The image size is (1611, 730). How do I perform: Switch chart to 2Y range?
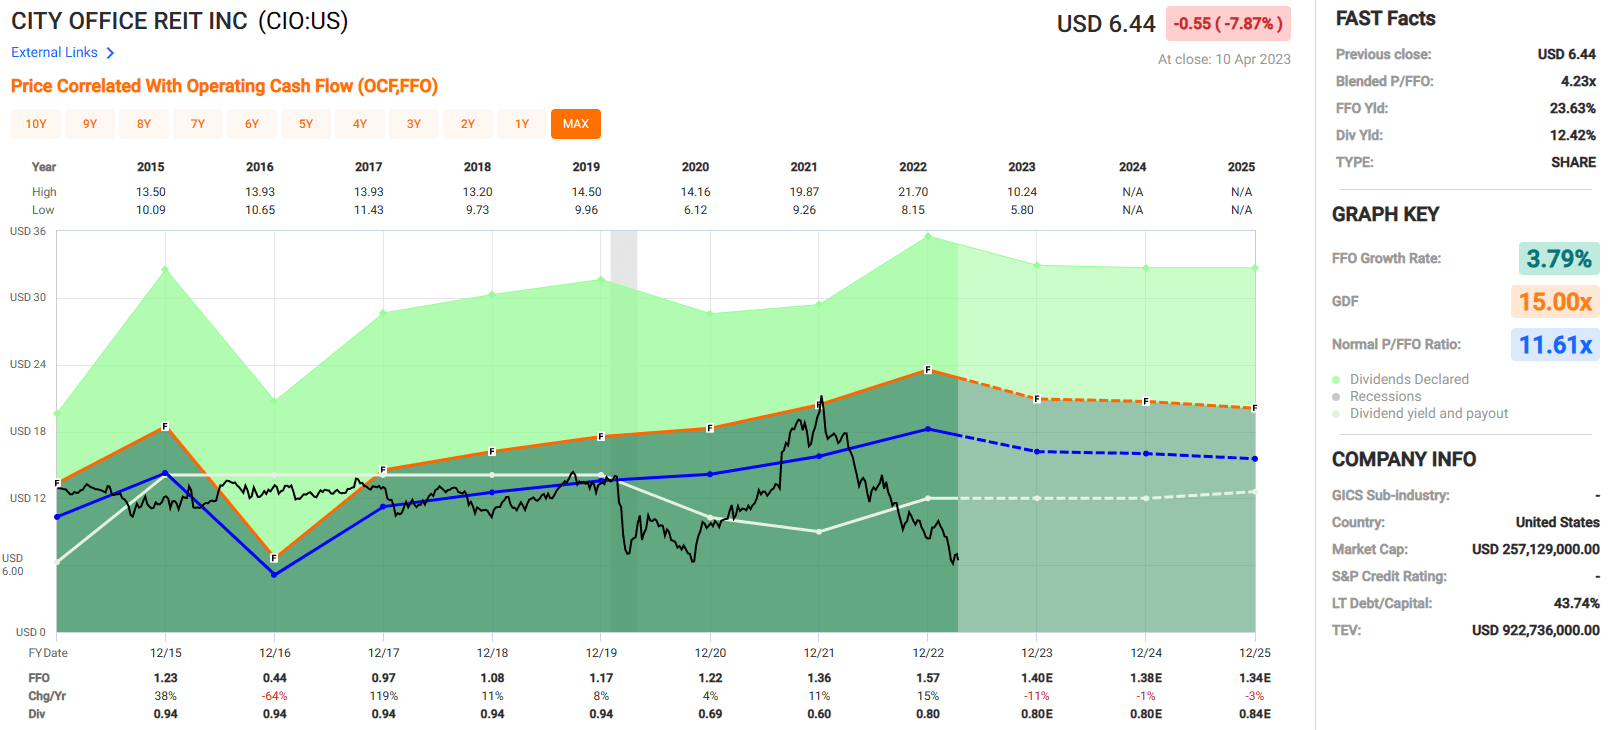click(x=468, y=124)
